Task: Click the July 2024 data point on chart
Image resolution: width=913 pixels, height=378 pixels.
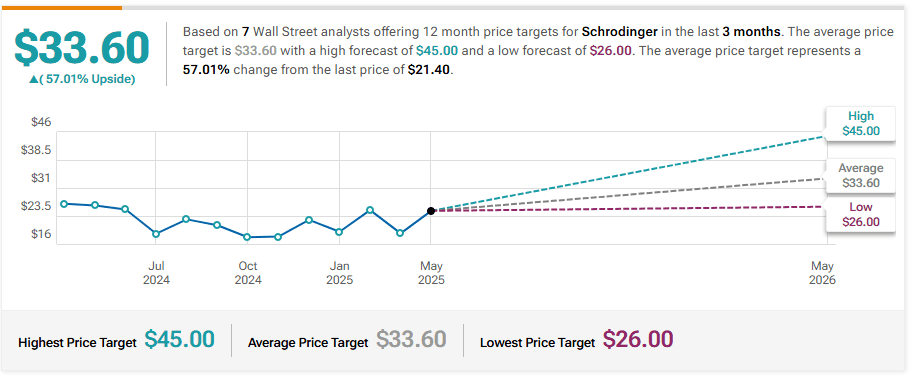Action: [155, 234]
